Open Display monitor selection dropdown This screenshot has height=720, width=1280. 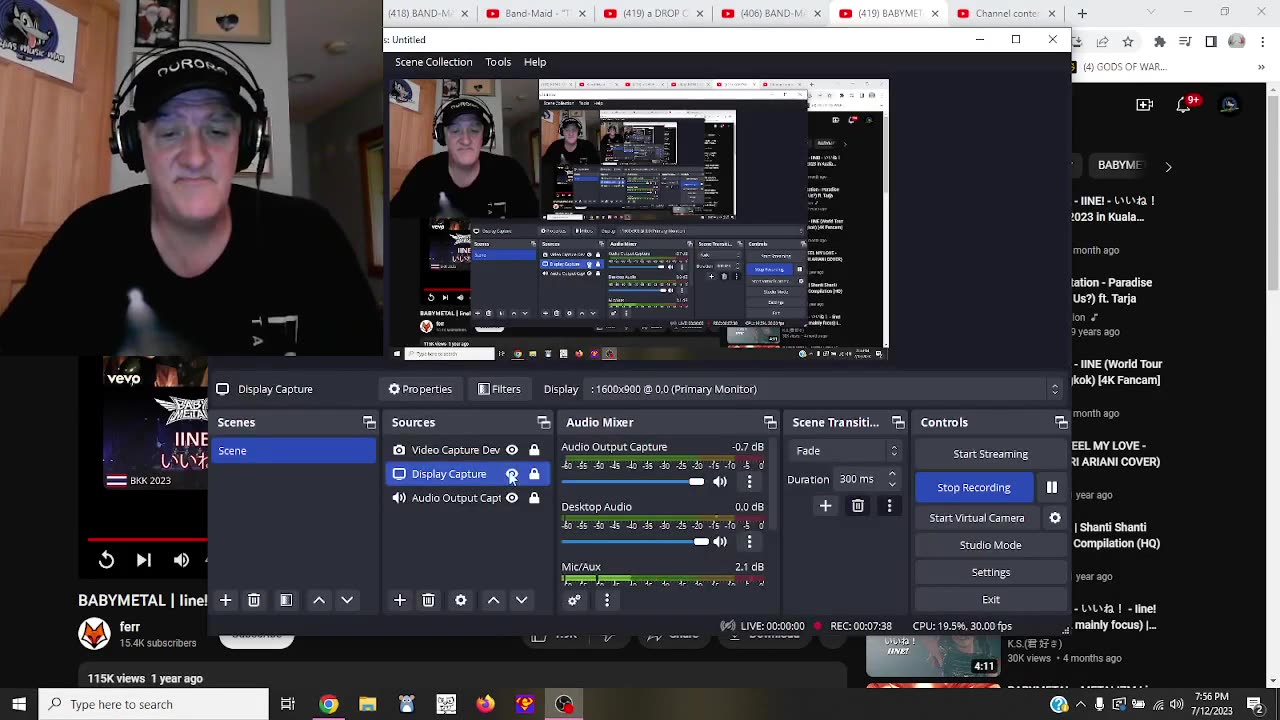point(827,389)
